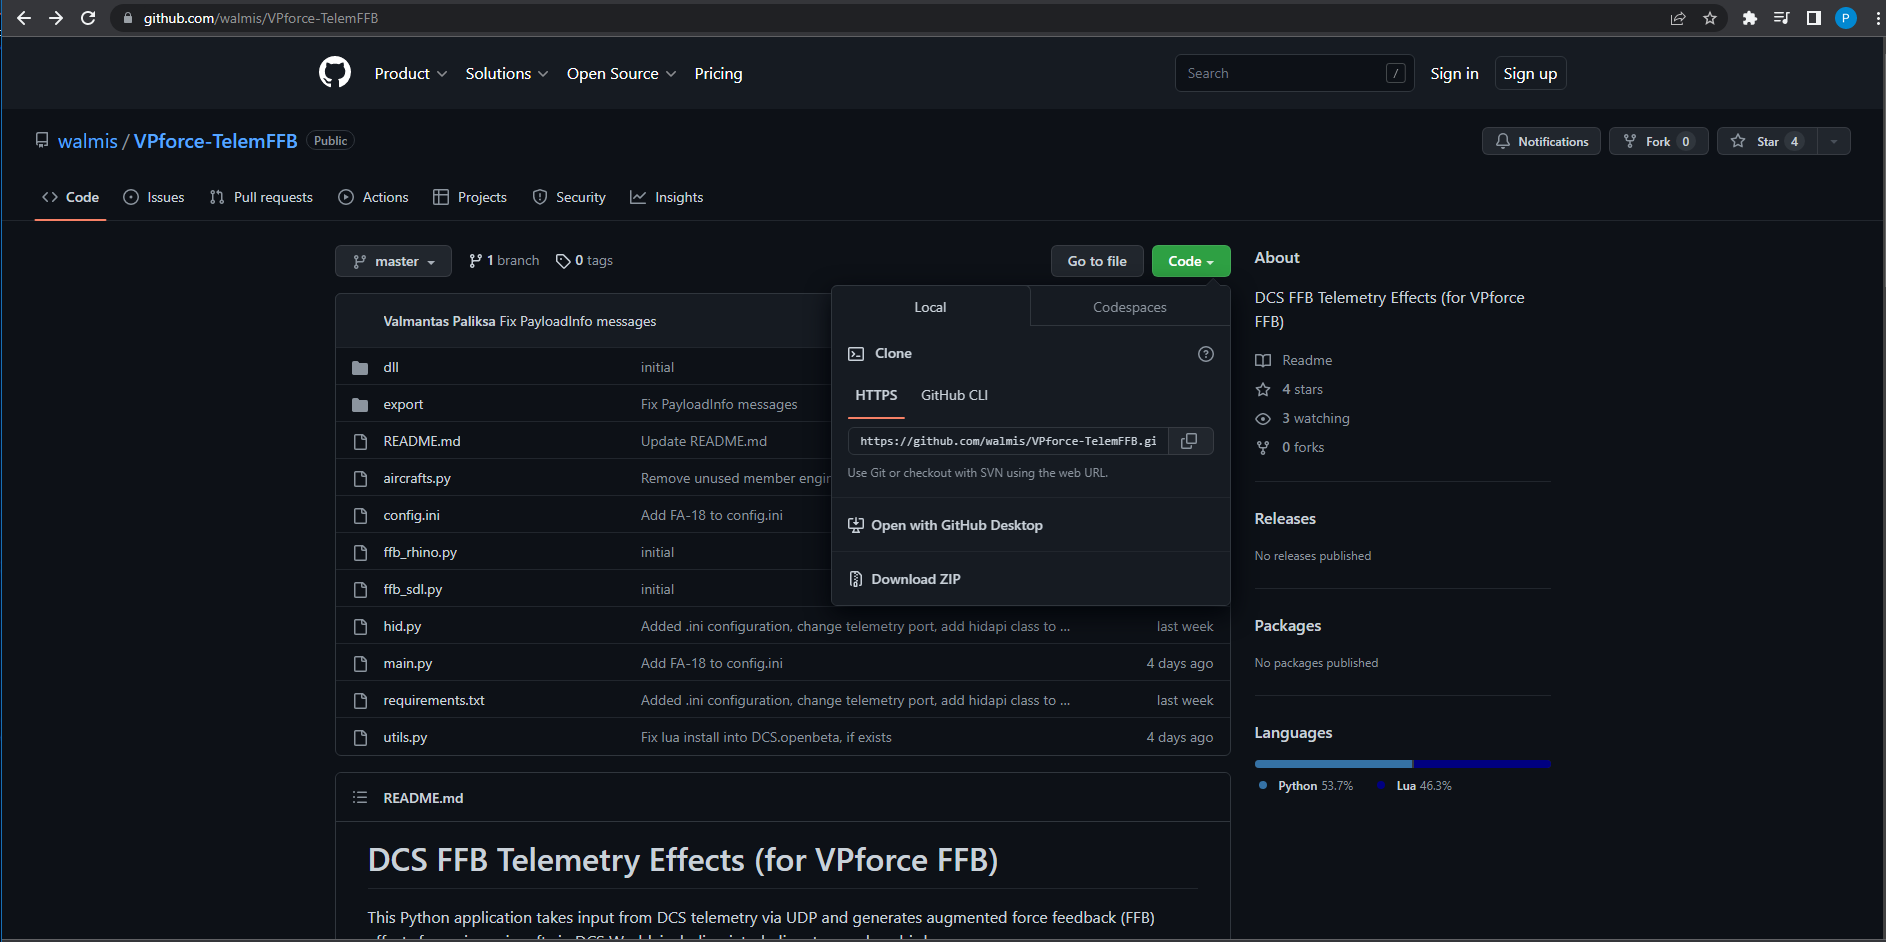Click the Python 53.7% language link
The height and width of the screenshot is (942, 1886).
point(1306,786)
